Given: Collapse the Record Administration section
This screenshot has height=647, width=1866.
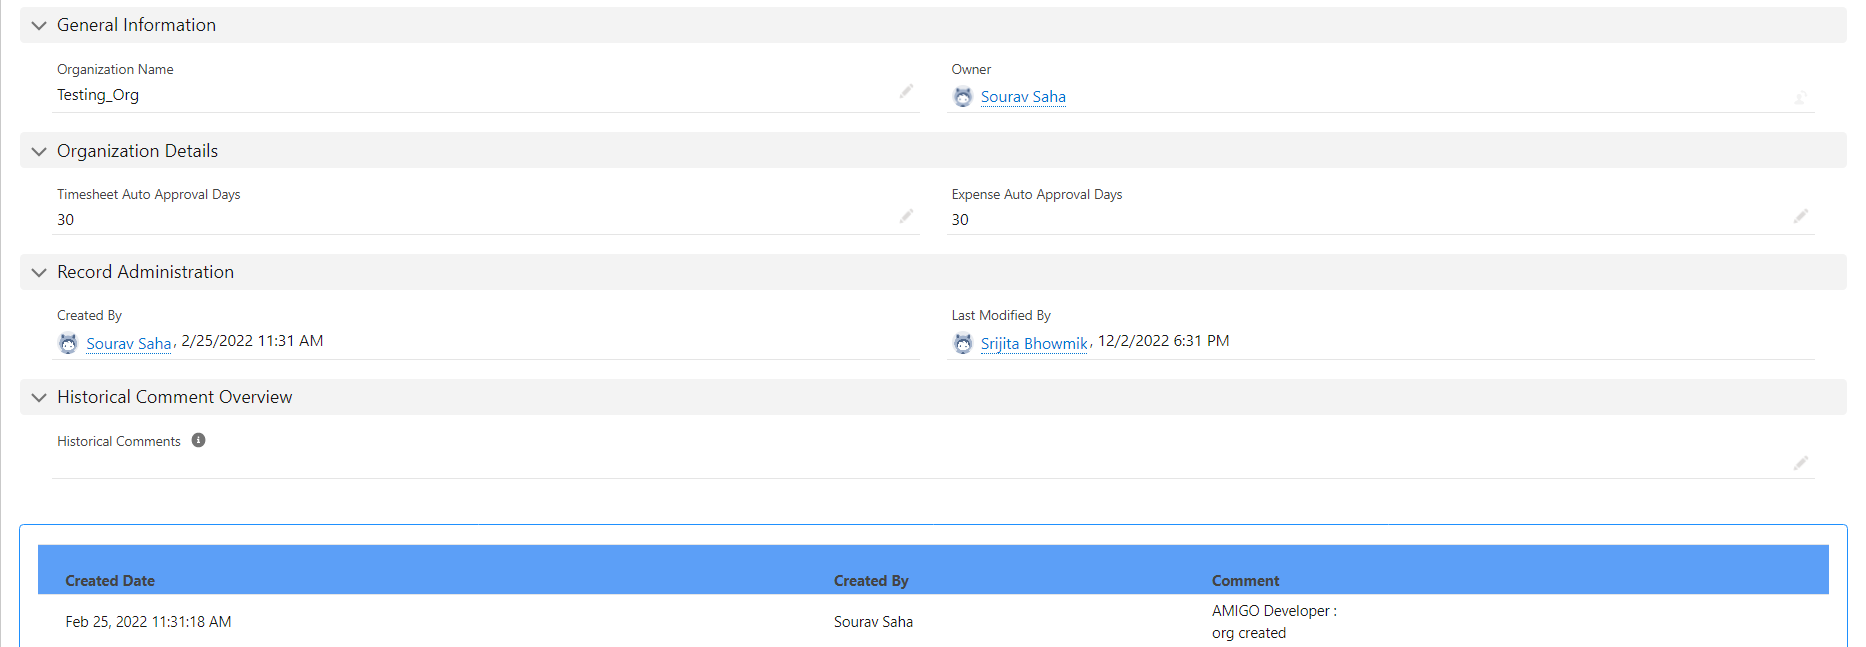Looking at the screenshot, I should tap(39, 272).
